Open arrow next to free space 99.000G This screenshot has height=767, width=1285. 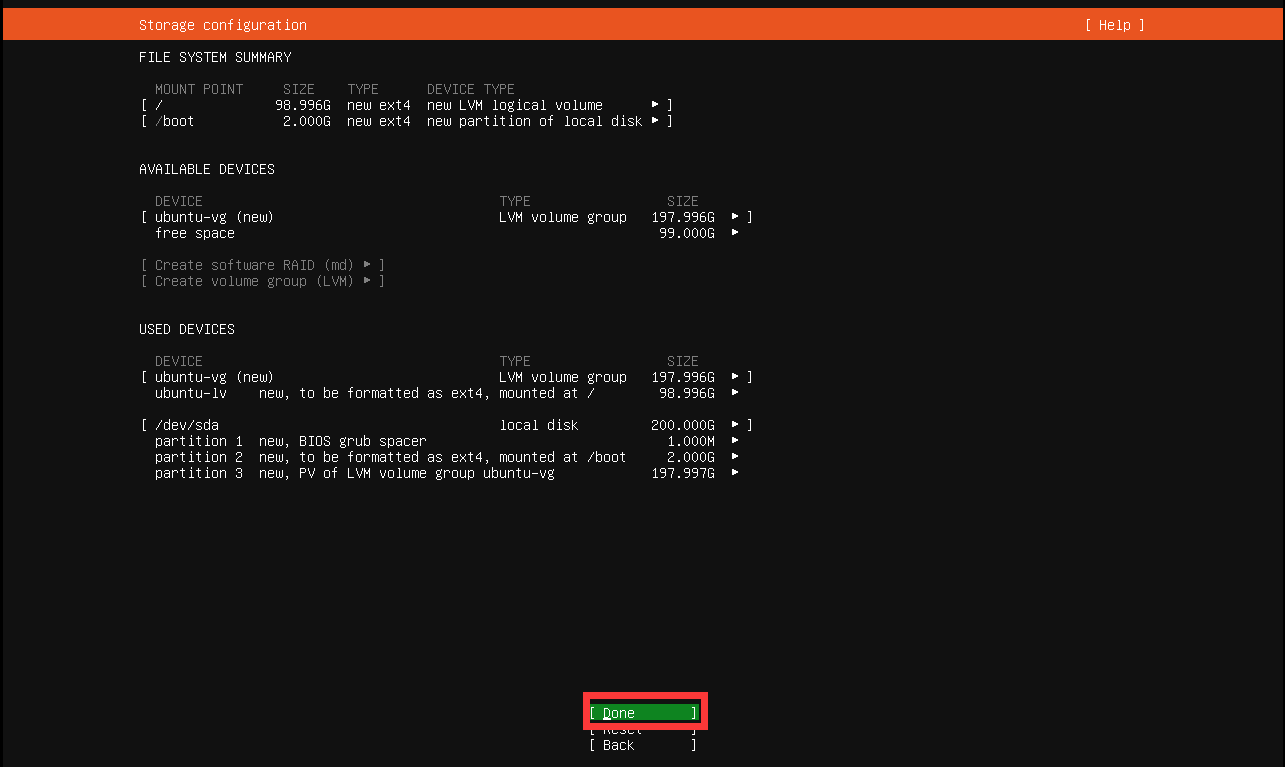735,233
